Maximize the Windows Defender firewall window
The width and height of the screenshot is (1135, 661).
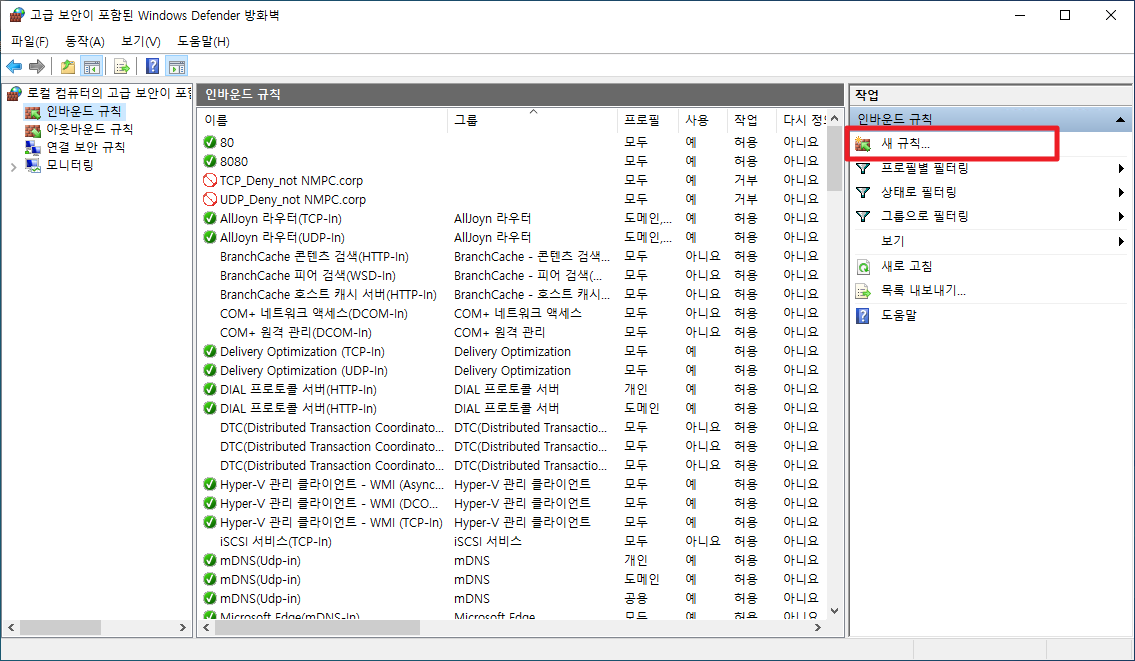point(1065,15)
